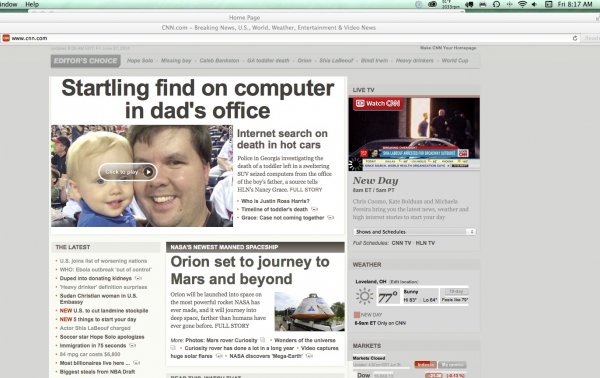Image resolution: width=600 pixels, height=378 pixels.
Task: Open the Wi-Fi menu bar icon
Action: [x=522, y=4]
